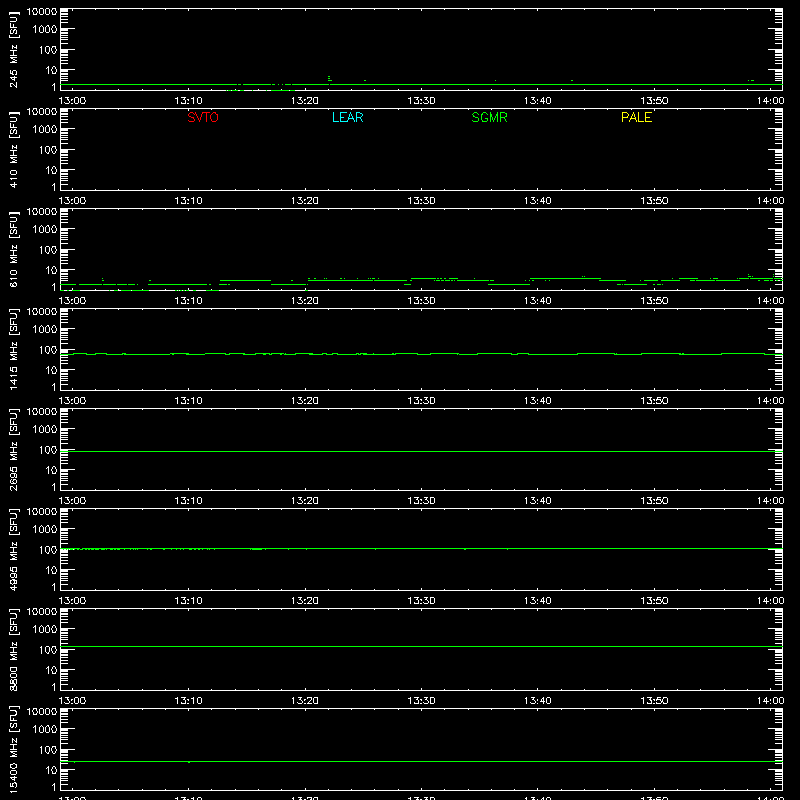Select the 2695 MHz [SFU] axis title
Viewport: 800px width, 800px height.
(13, 449)
